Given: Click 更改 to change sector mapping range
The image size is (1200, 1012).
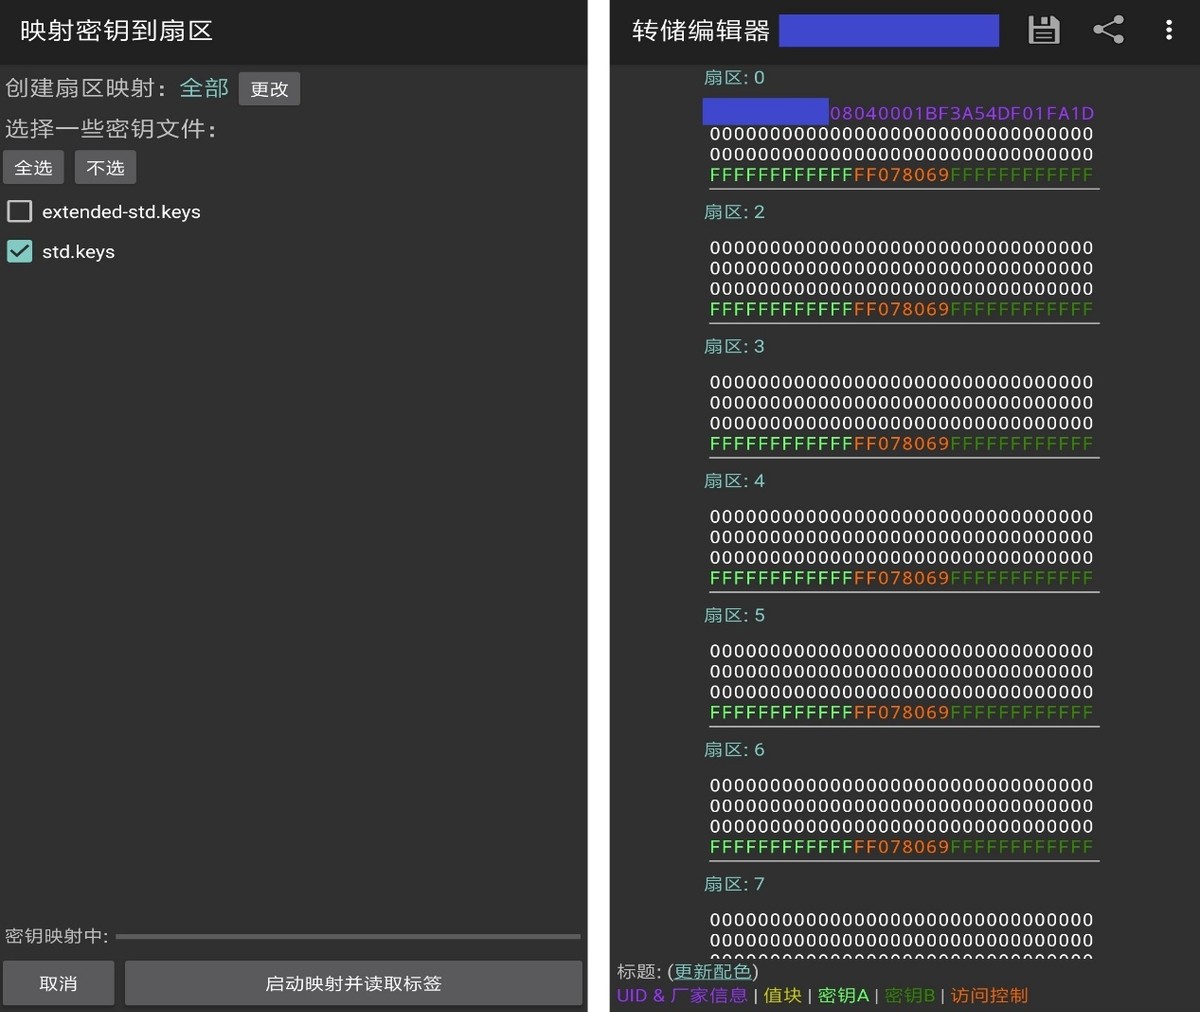Looking at the screenshot, I should (268, 89).
